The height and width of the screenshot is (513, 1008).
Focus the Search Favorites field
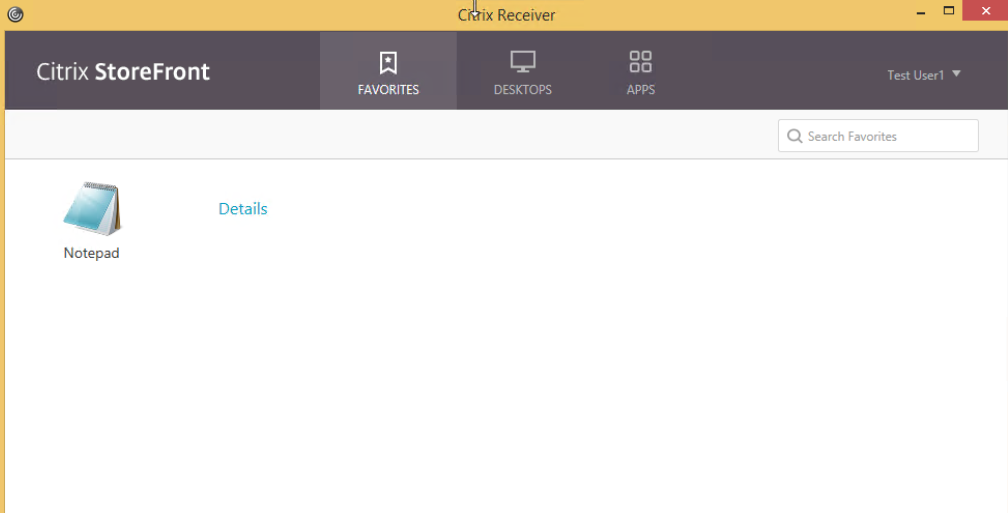point(878,136)
